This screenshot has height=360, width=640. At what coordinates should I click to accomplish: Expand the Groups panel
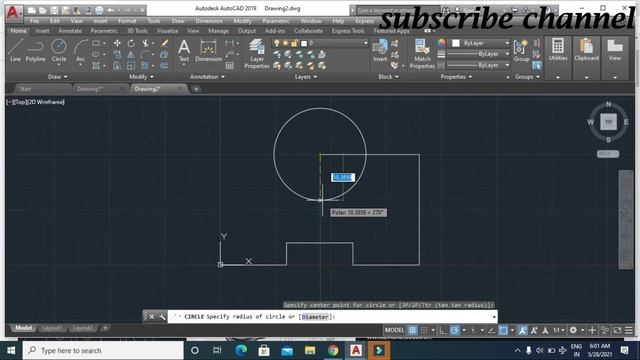[527, 77]
